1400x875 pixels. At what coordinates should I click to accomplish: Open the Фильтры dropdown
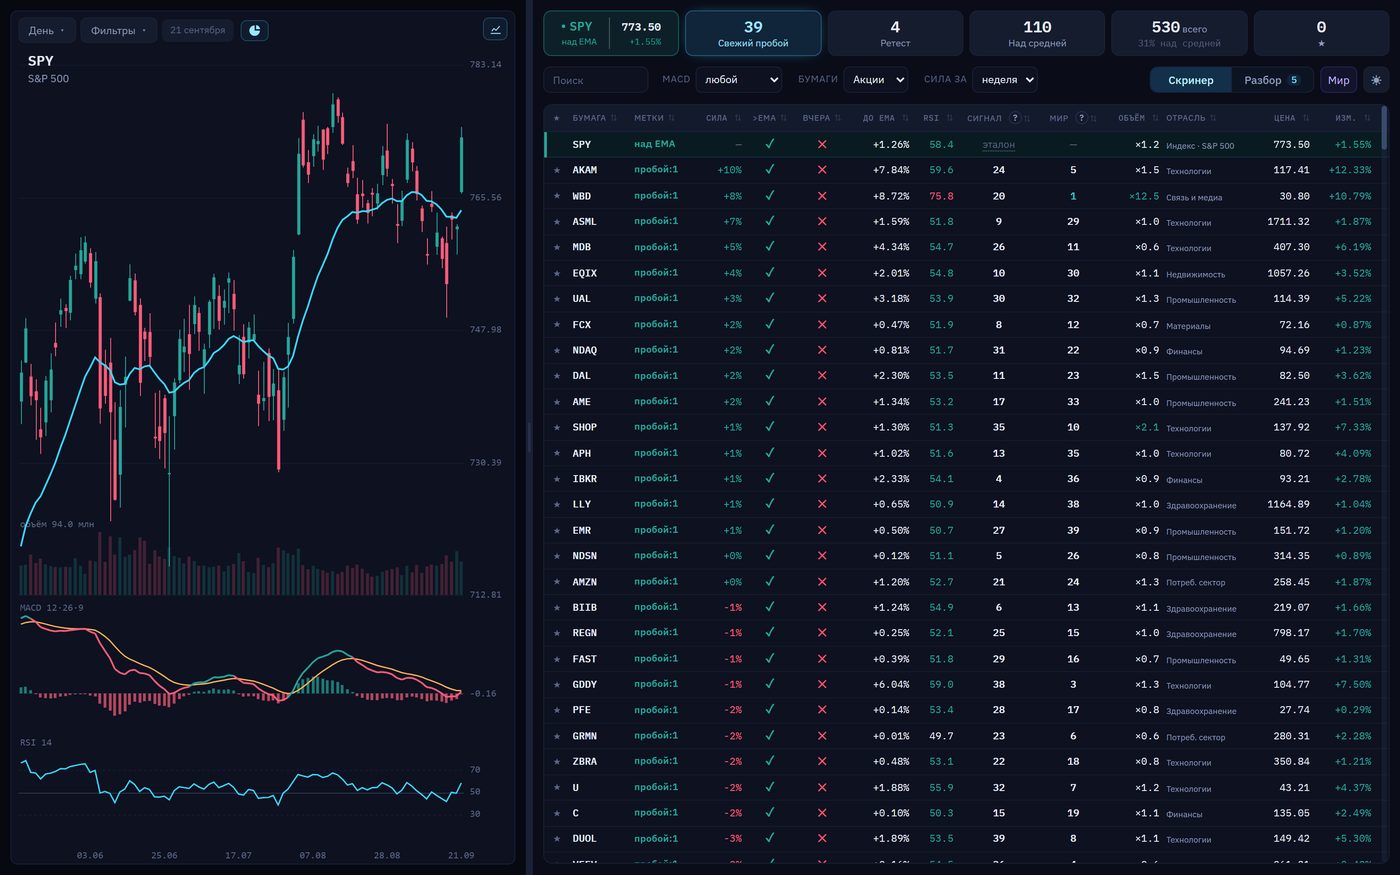(118, 30)
